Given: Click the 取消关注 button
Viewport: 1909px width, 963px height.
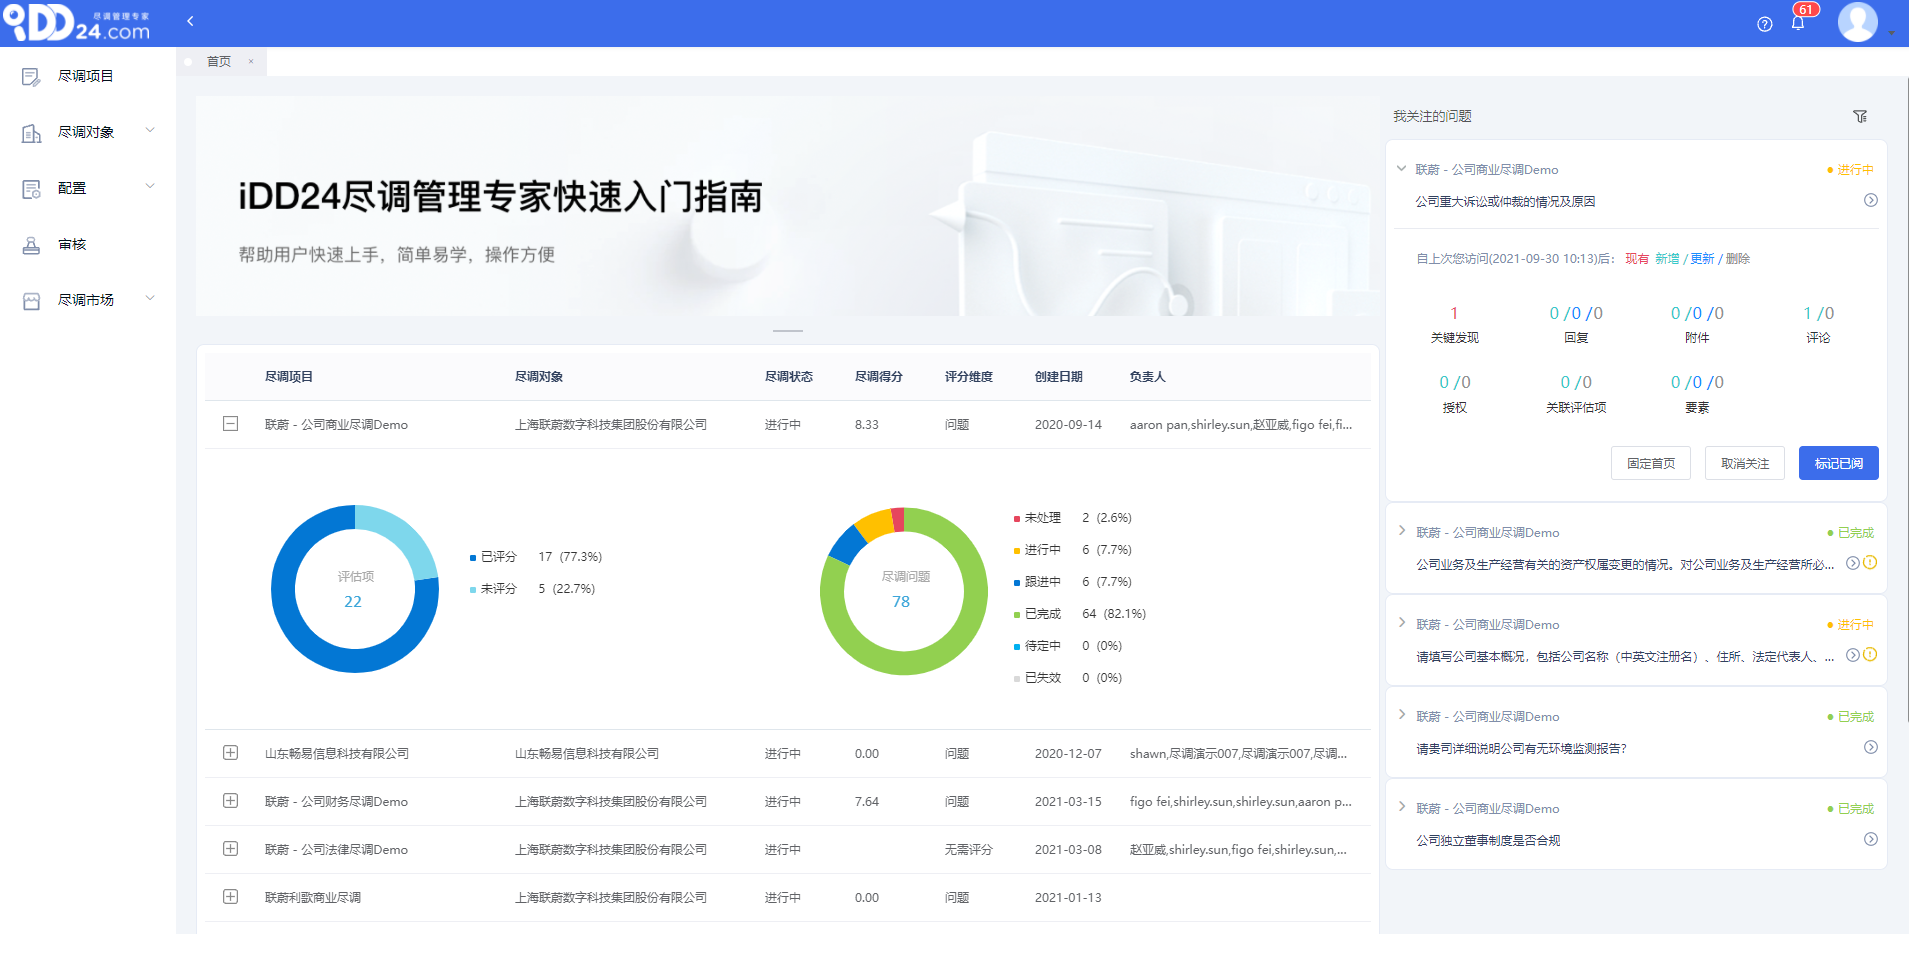Looking at the screenshot, I should point(1744,463).
